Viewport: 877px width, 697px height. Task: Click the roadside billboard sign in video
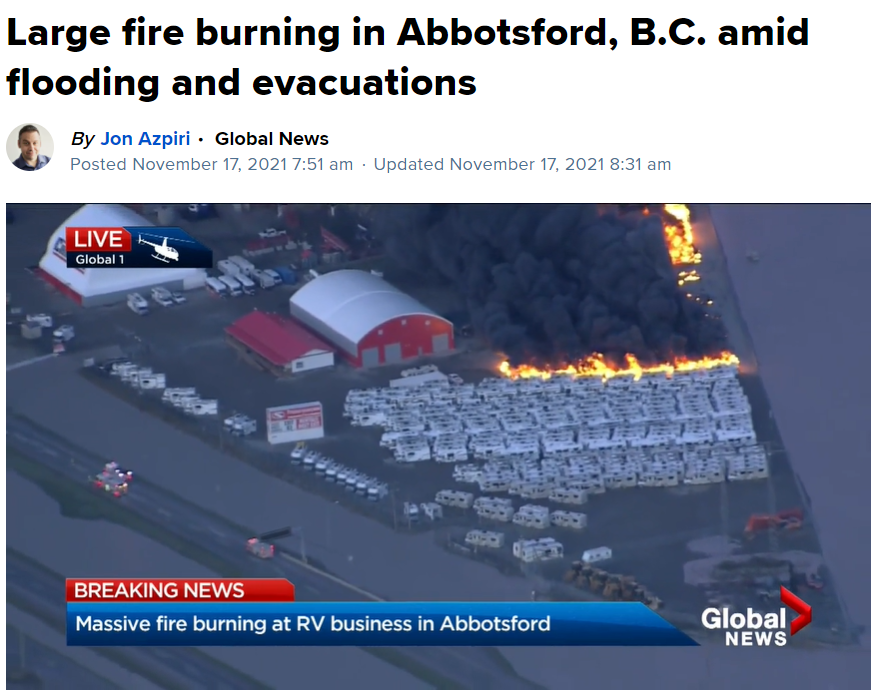(295, 422)
